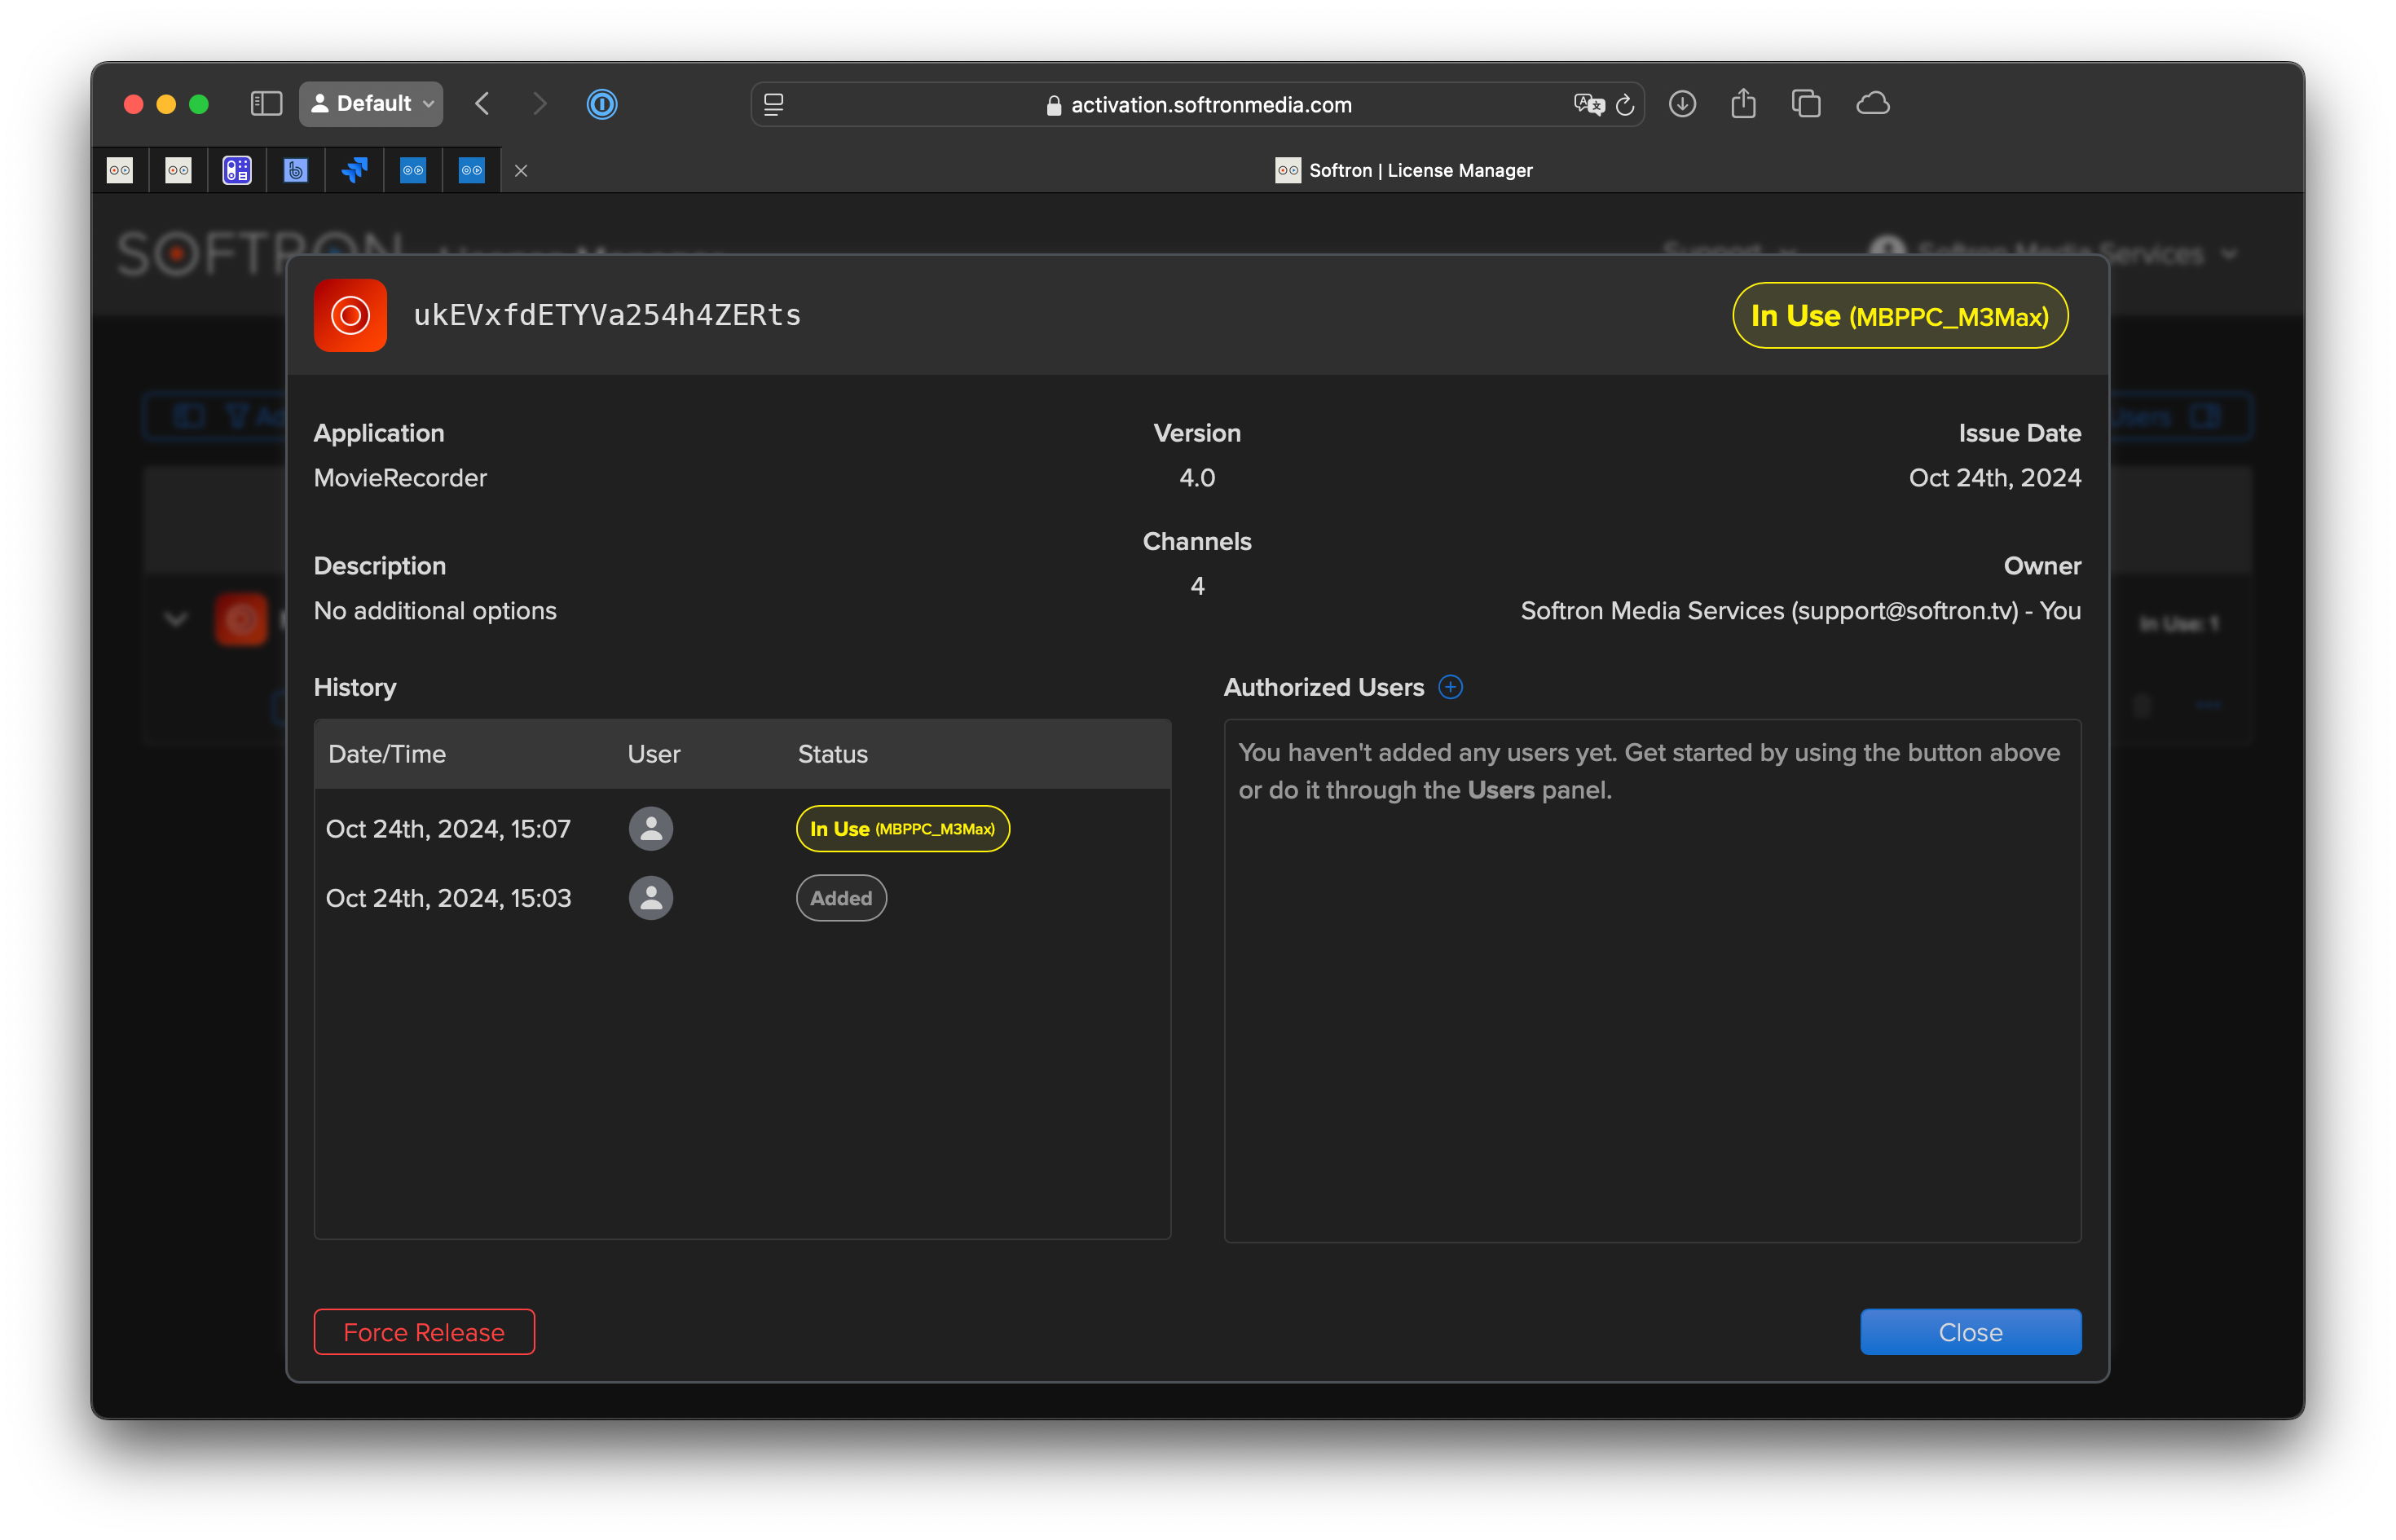The height and width of the screenshot is (1540, 2396).
Task: Switch to the first pinned Softron tab
Action: click(120, 170)
